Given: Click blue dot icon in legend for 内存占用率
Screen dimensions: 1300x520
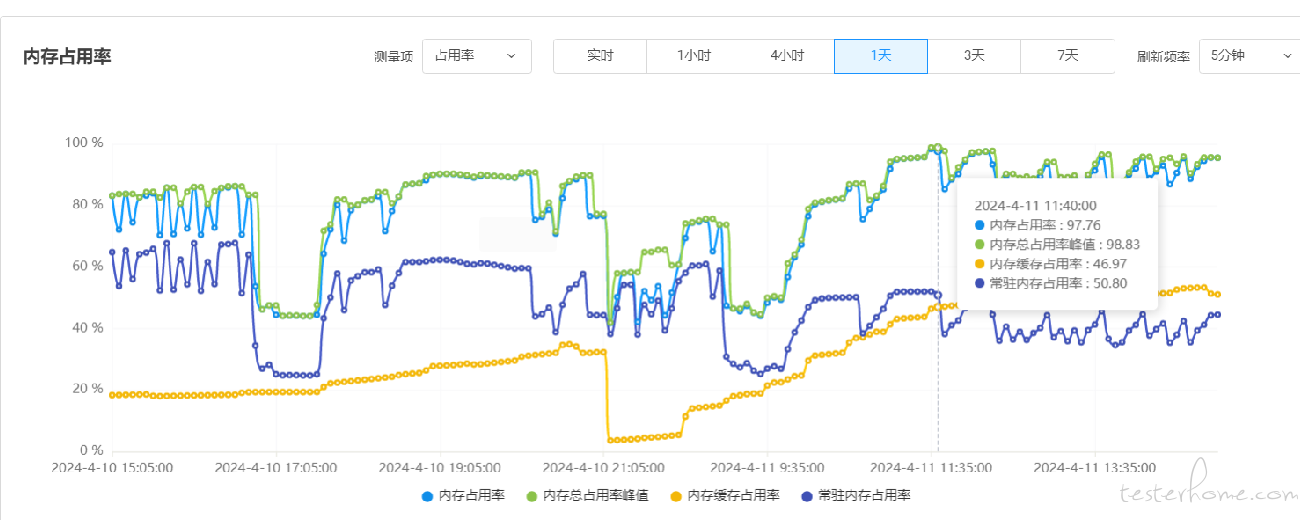Looking at the screenshot, I should pos(428,496).
